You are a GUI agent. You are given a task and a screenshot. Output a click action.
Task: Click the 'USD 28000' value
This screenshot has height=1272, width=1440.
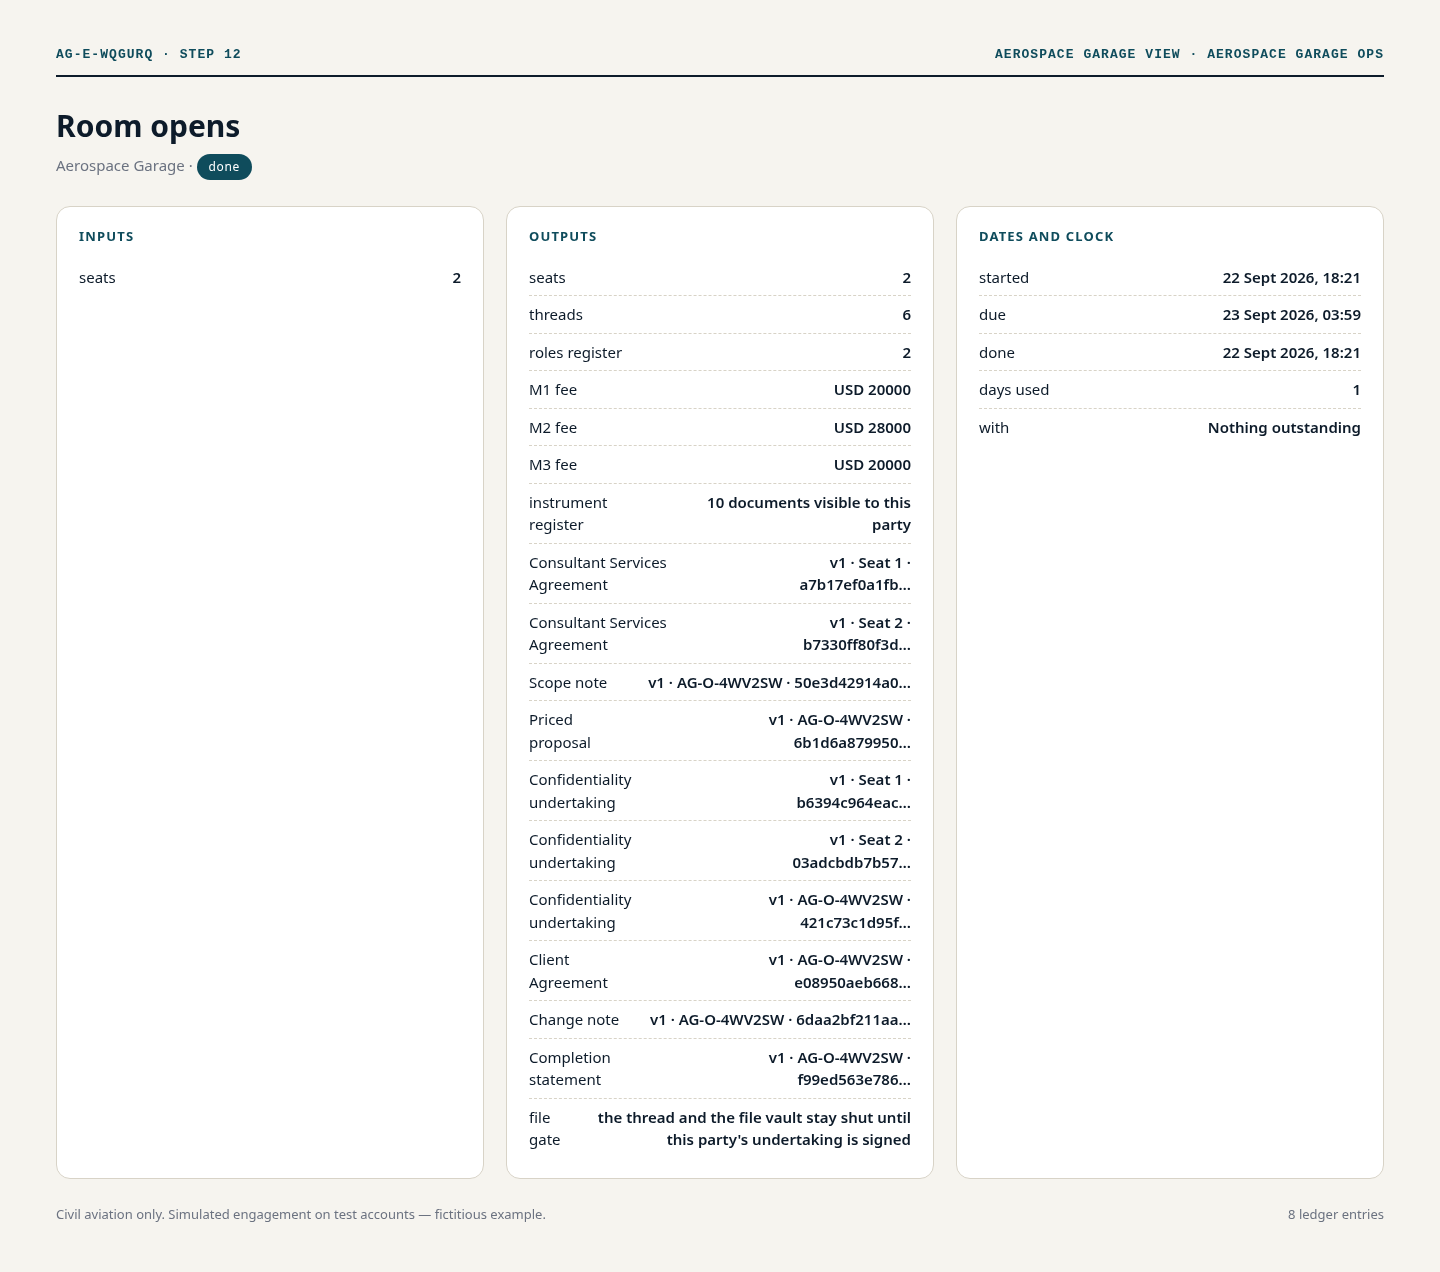[x=872, y=428]
